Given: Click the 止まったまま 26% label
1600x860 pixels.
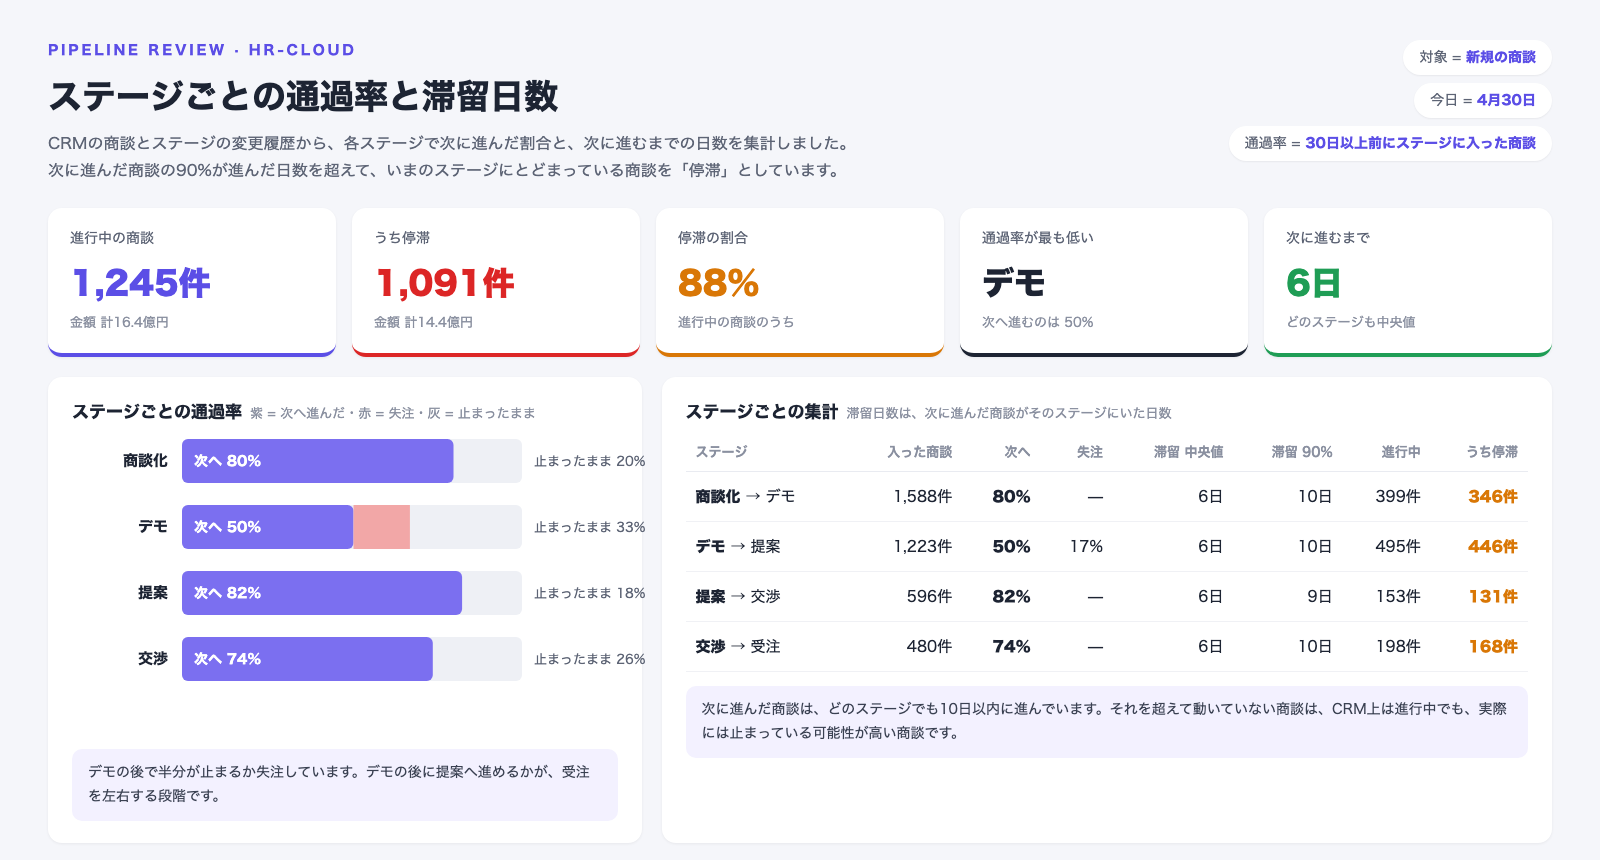Looking at the screenshot, I should 589,659.
